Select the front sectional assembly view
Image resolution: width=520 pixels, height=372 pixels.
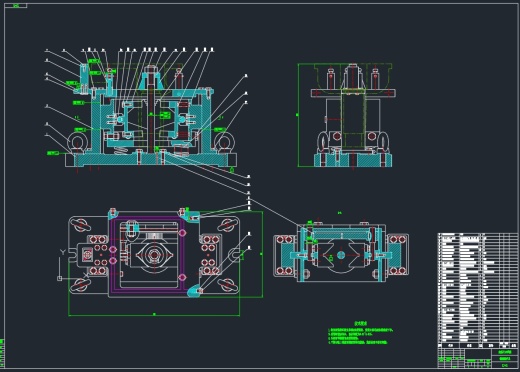152,115
